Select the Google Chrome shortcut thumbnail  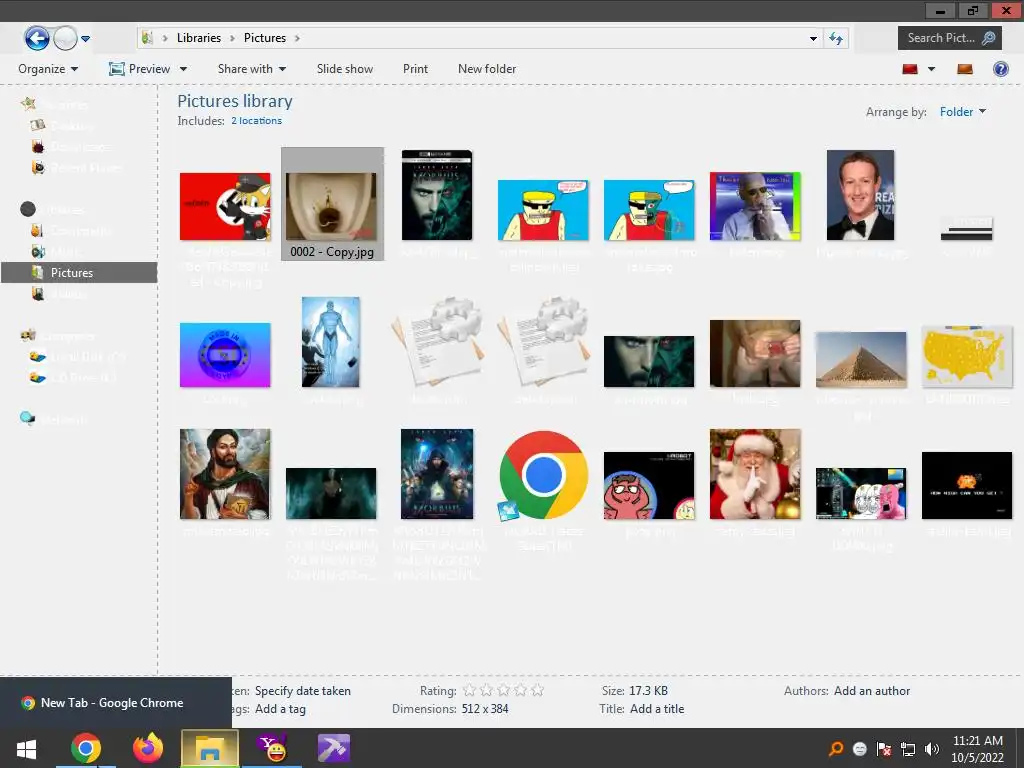coord(543,475)
